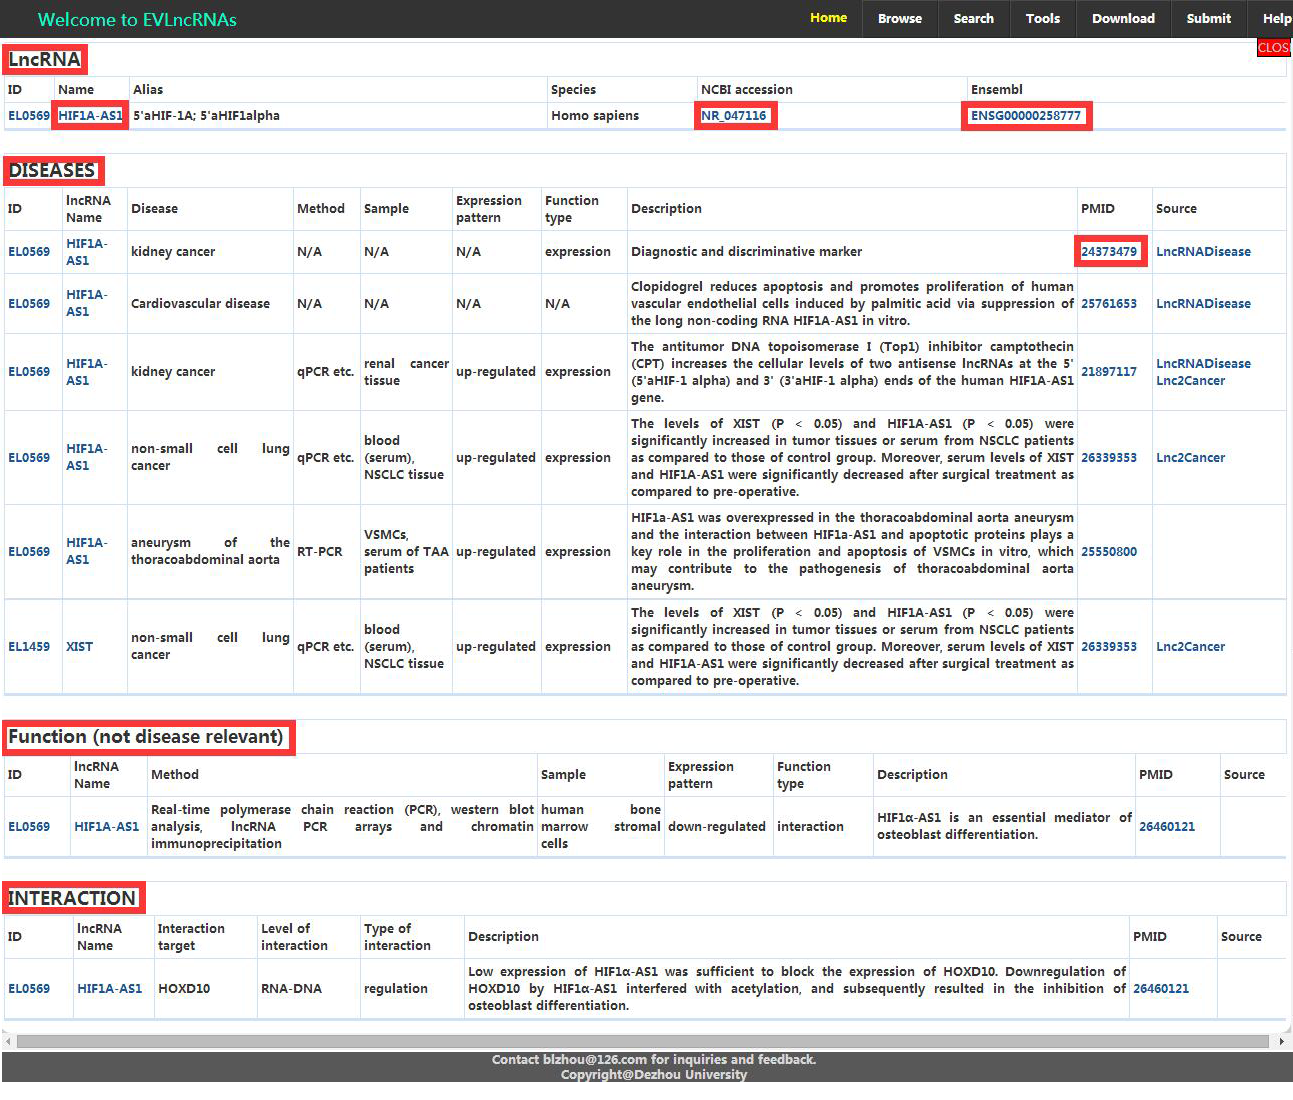Open PMID 26460121 in Interaction table
Image resolution: width=1293 pixels, height=1100 pixels.
pyautogui.click(x=1161, y=988)
